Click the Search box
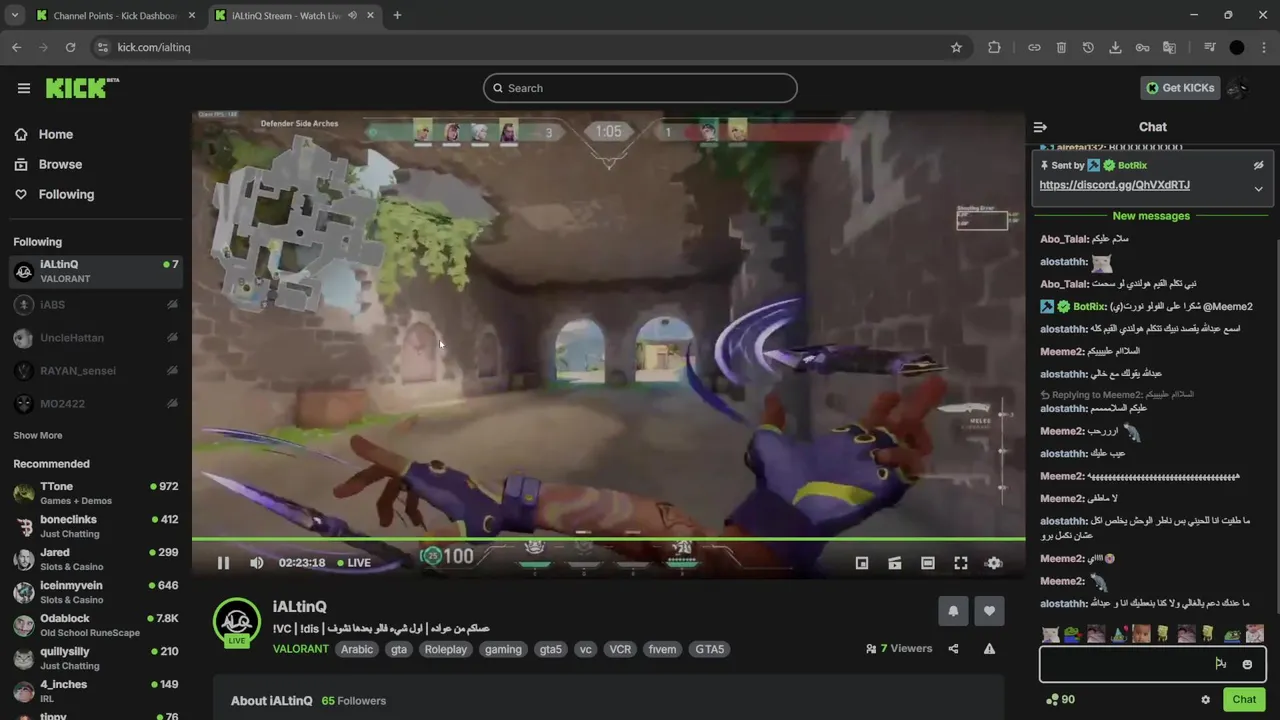 click(x=640, y=88)
